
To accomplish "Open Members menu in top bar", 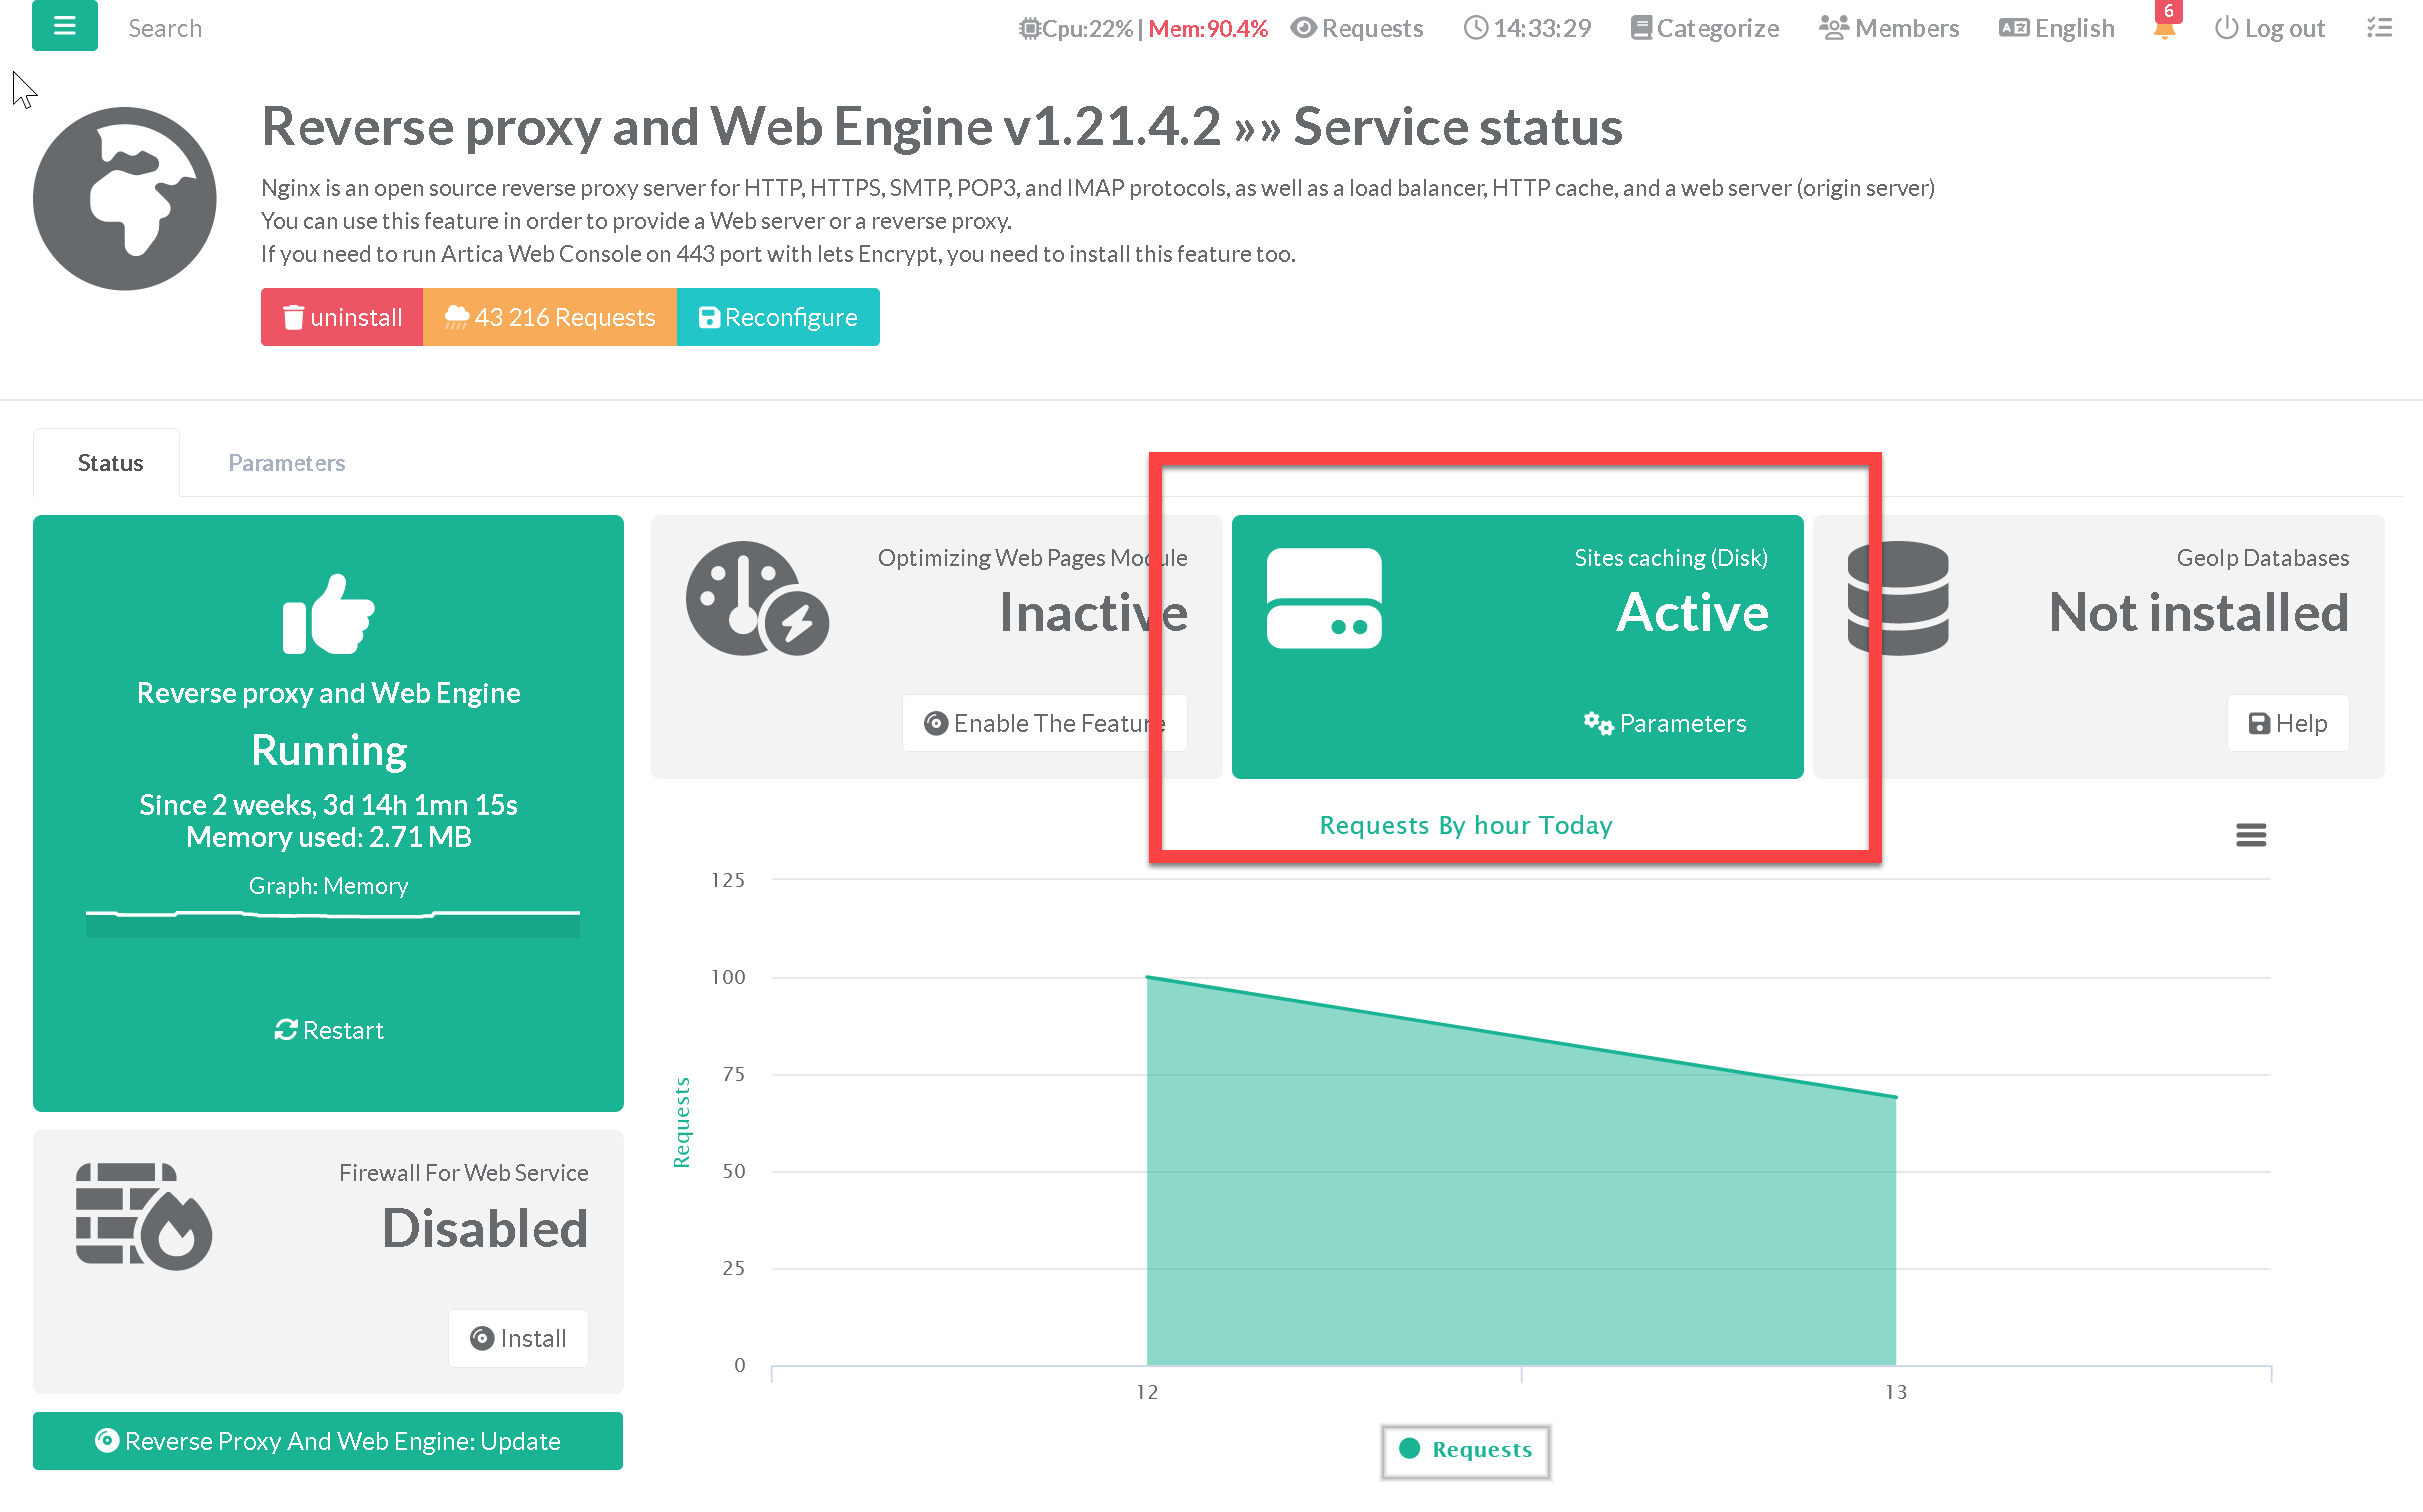I will (x=1888, y=28).
